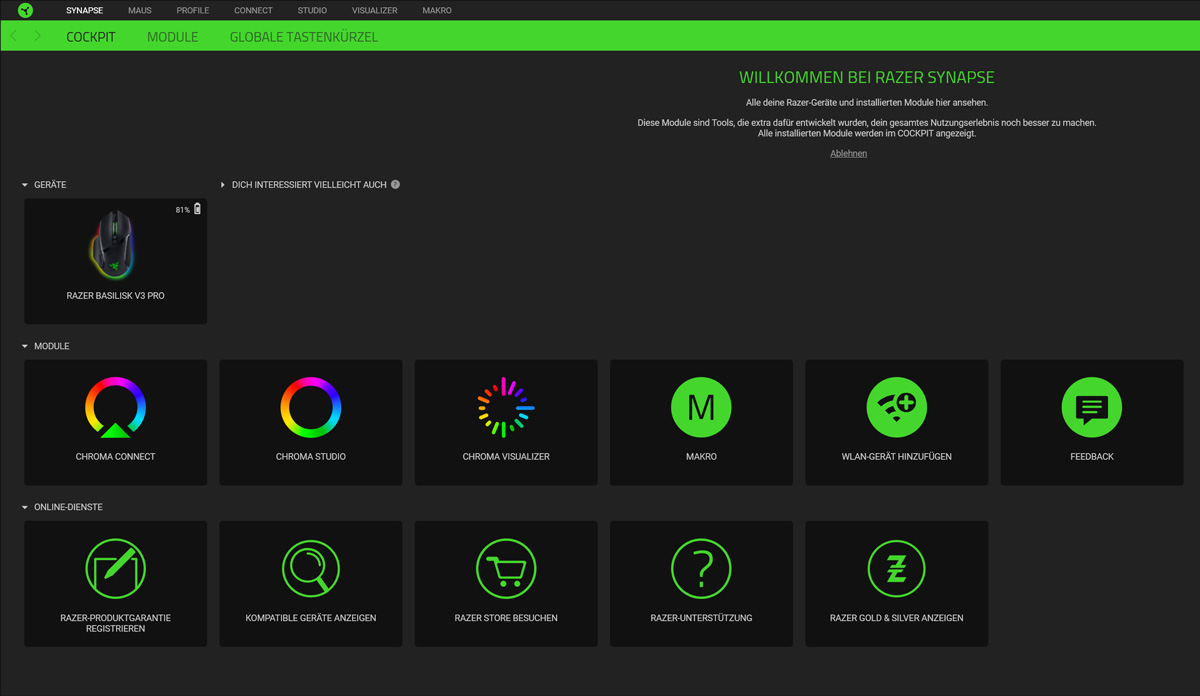Click the Chroma Studio label

tap(311, 457)
